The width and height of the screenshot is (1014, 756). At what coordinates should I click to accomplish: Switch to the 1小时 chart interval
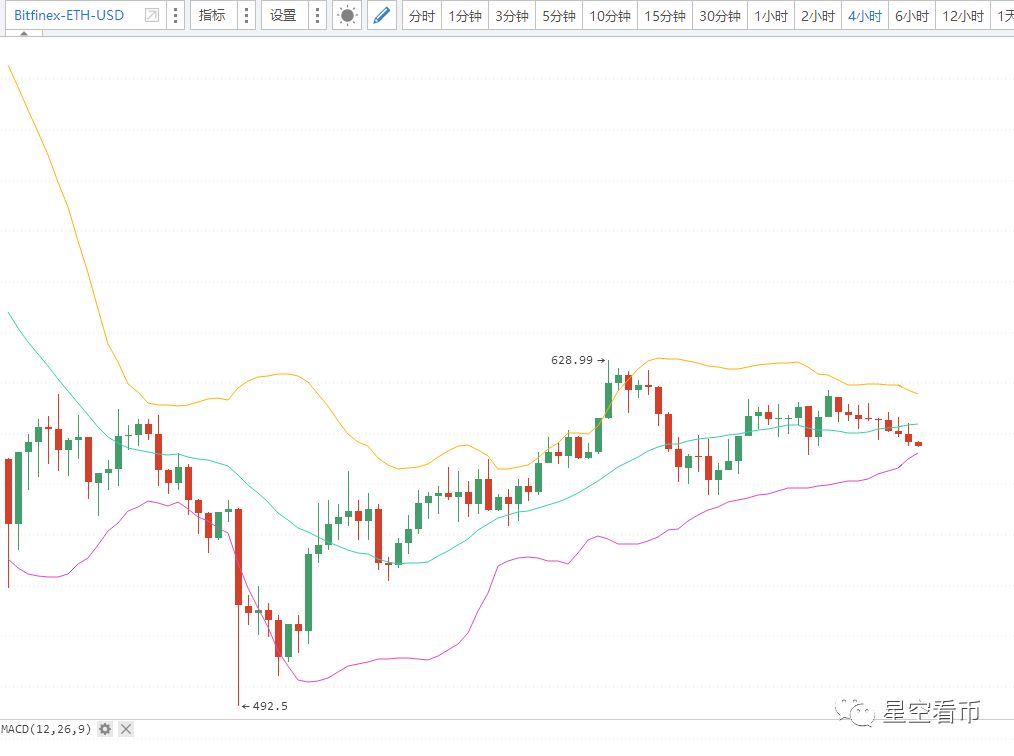(x=770, y=16)
